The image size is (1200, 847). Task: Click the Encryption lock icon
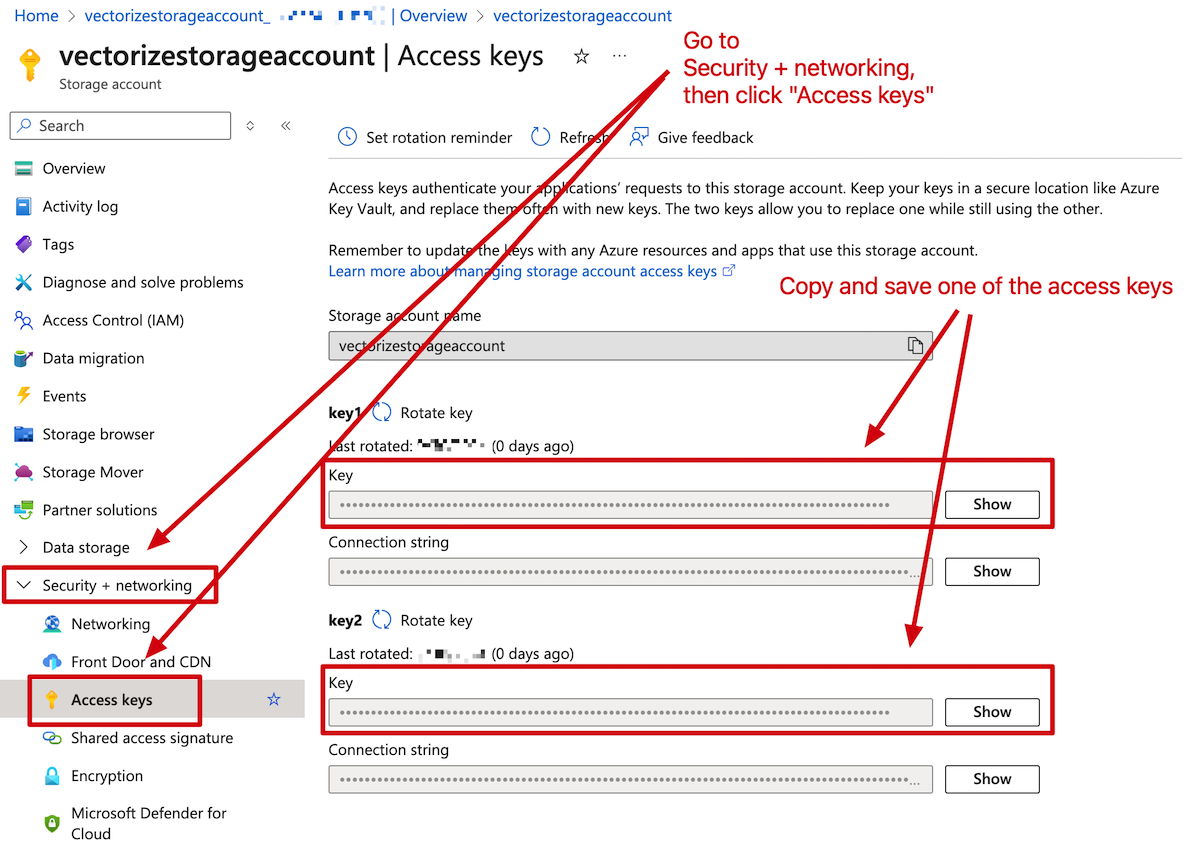(52, 776)
